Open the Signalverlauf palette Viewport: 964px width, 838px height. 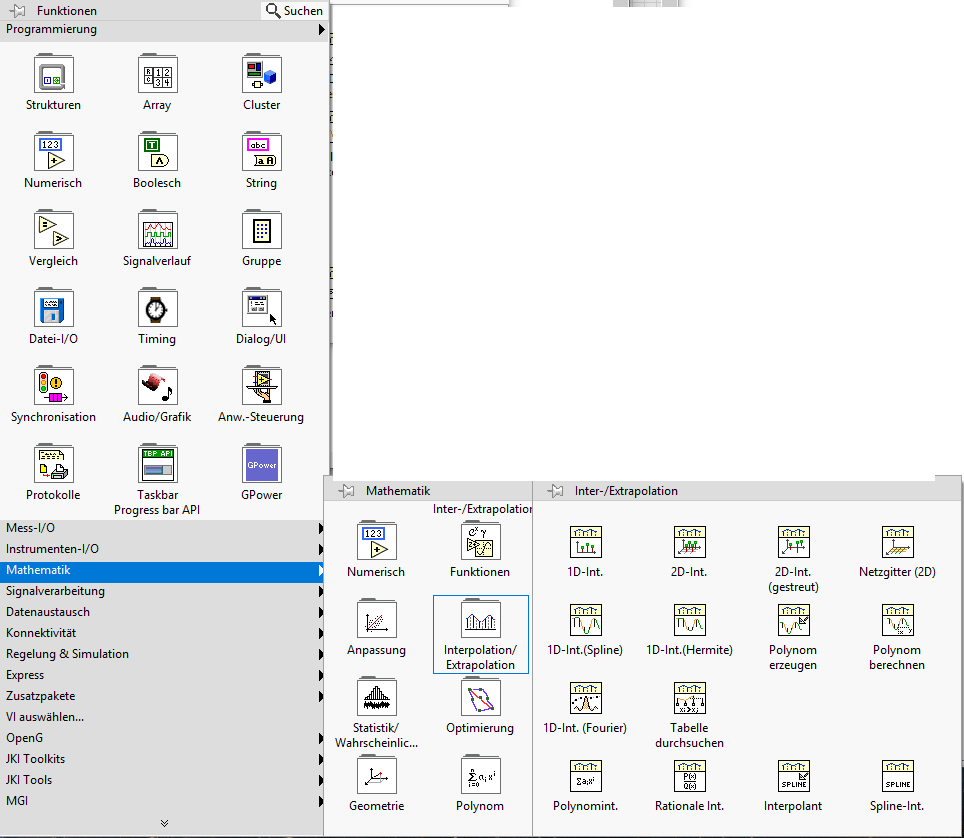tap(157, 231)
